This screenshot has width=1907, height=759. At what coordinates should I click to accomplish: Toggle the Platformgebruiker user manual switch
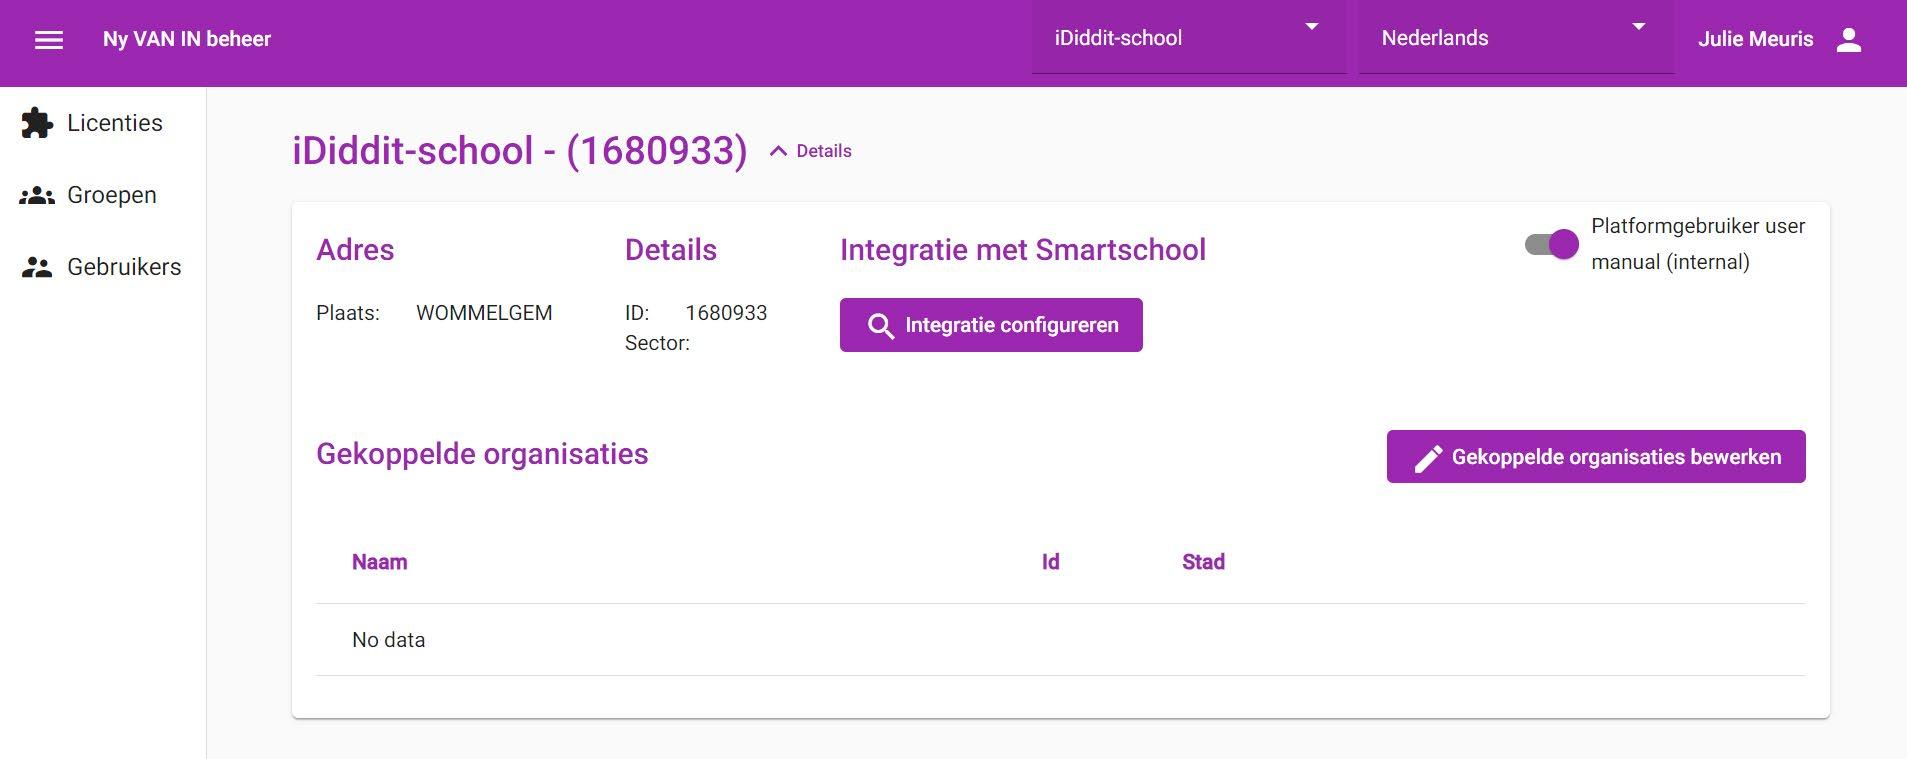tap(1551, 244)
